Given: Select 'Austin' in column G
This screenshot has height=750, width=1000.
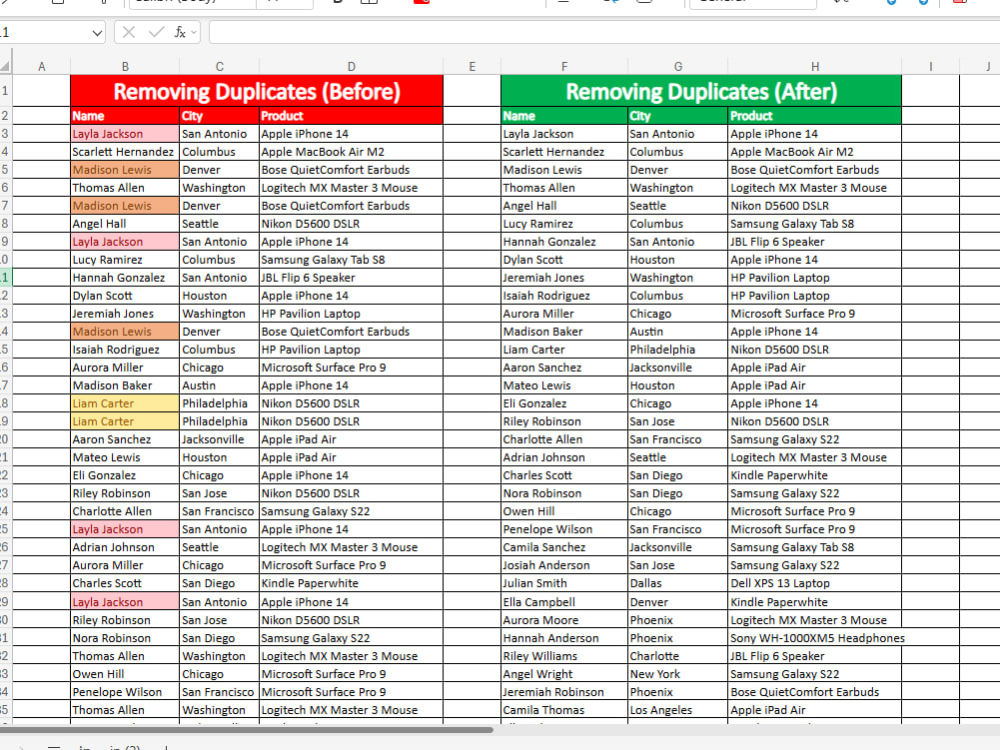Looking at the screenshot, I should (678, 332).
